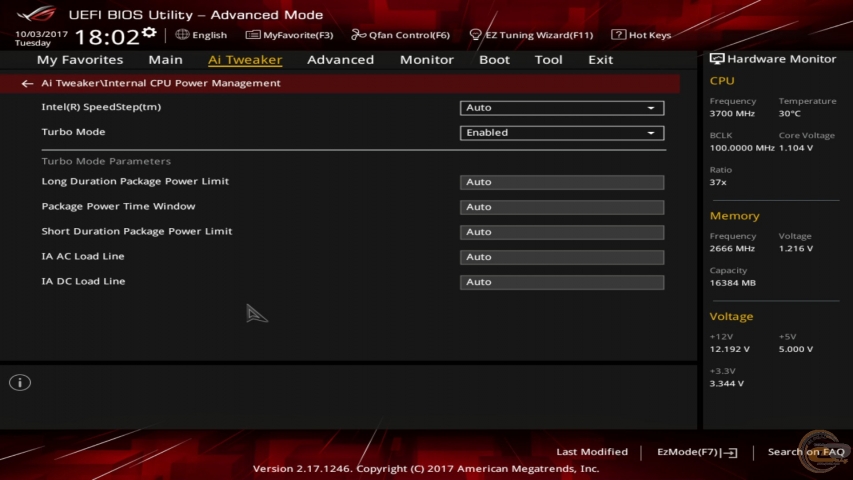Open MyFavorite(F3)
Viewport: 853px width, 480px height.
point(289,35)
